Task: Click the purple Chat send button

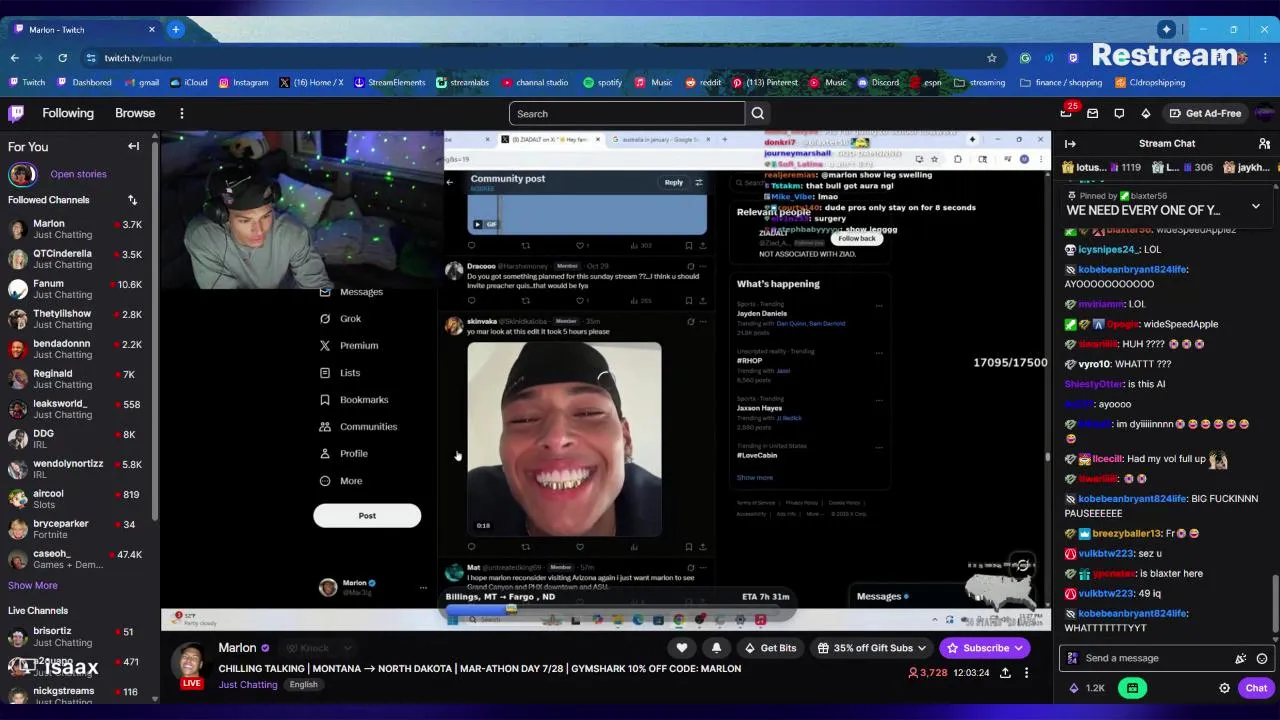Action: [1256, 688]
